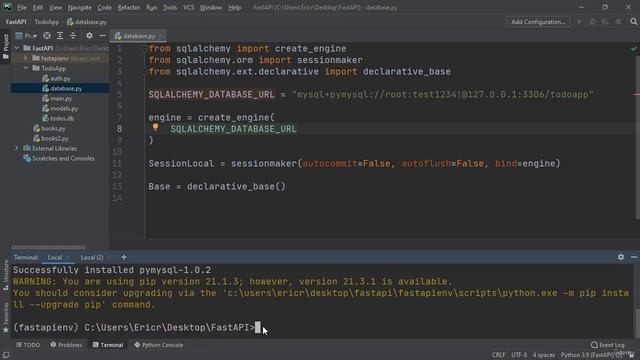Image resolution: width=640 pixels, height=360 pixels.
Task: Click UTF-8 encoding in status bar
Action: pos(519,355)
